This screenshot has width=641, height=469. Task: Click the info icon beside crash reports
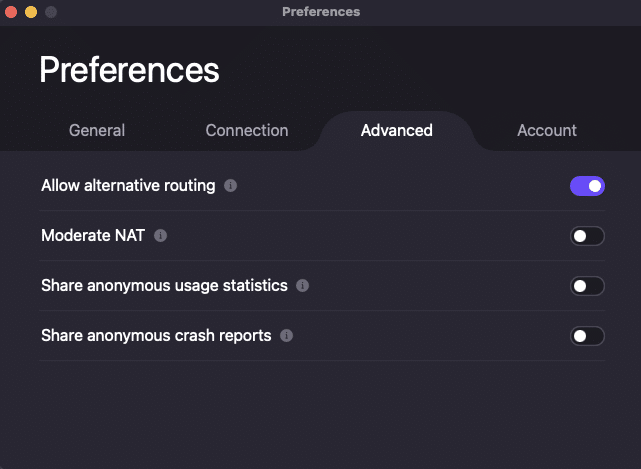[x=287, y=336]
